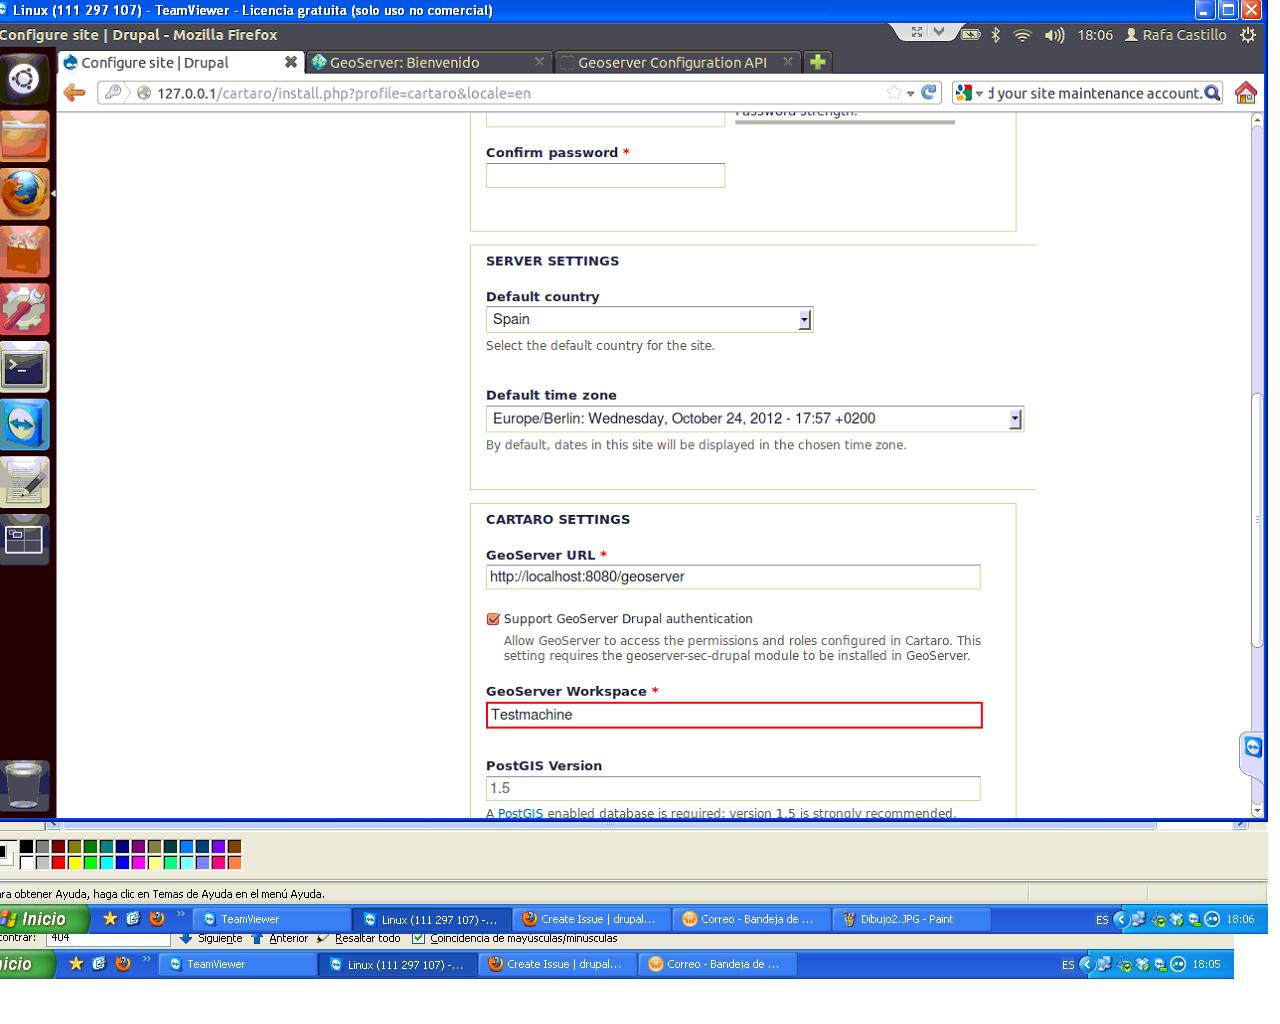The image size is (1280, 1024).
Task: Open the Default country dropdown
Action: pos(649,319)
